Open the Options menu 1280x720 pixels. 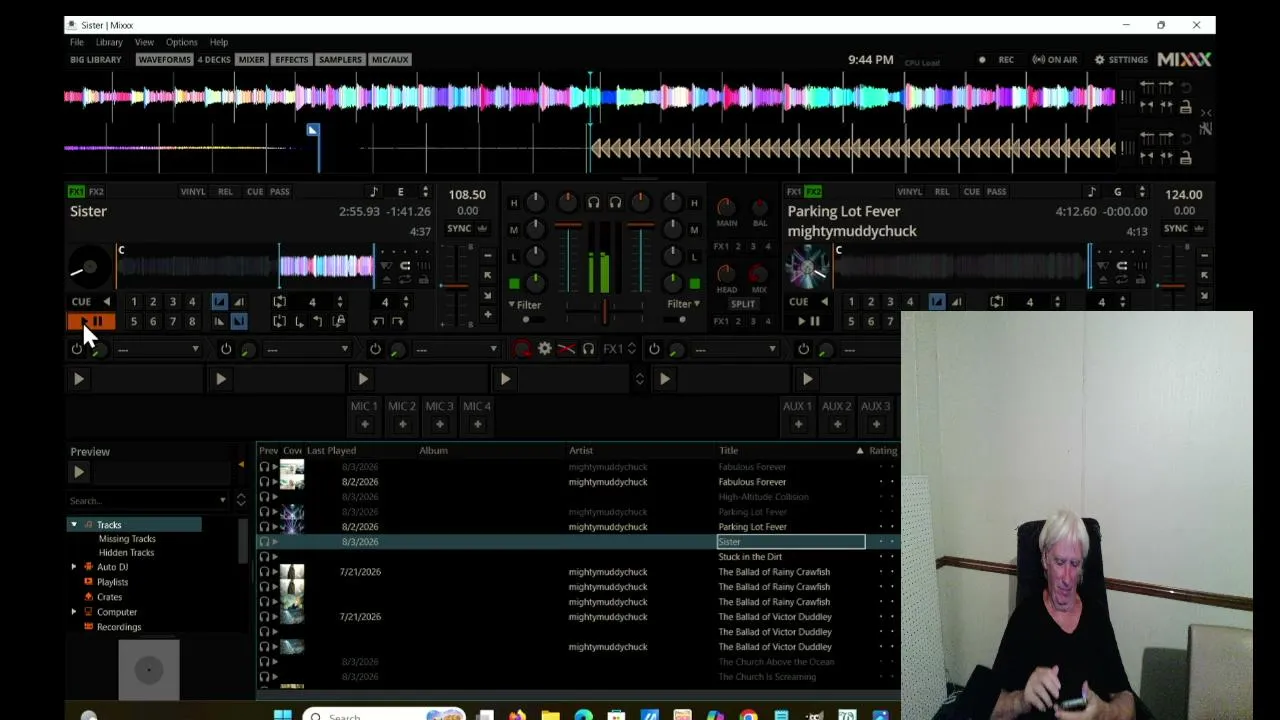click(x=182, y=42)
